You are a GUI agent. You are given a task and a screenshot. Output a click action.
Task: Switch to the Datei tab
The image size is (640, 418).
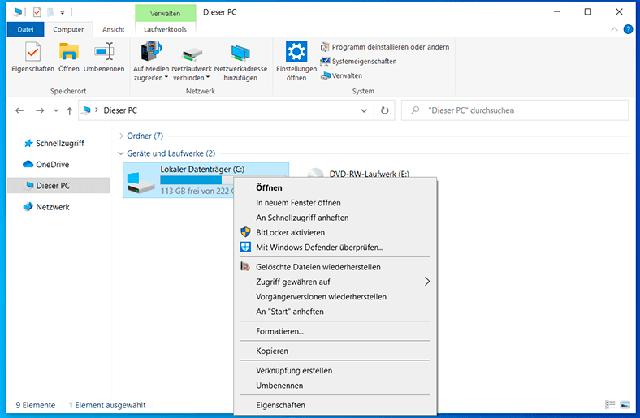pyautogui.click(x=25, y=29)
